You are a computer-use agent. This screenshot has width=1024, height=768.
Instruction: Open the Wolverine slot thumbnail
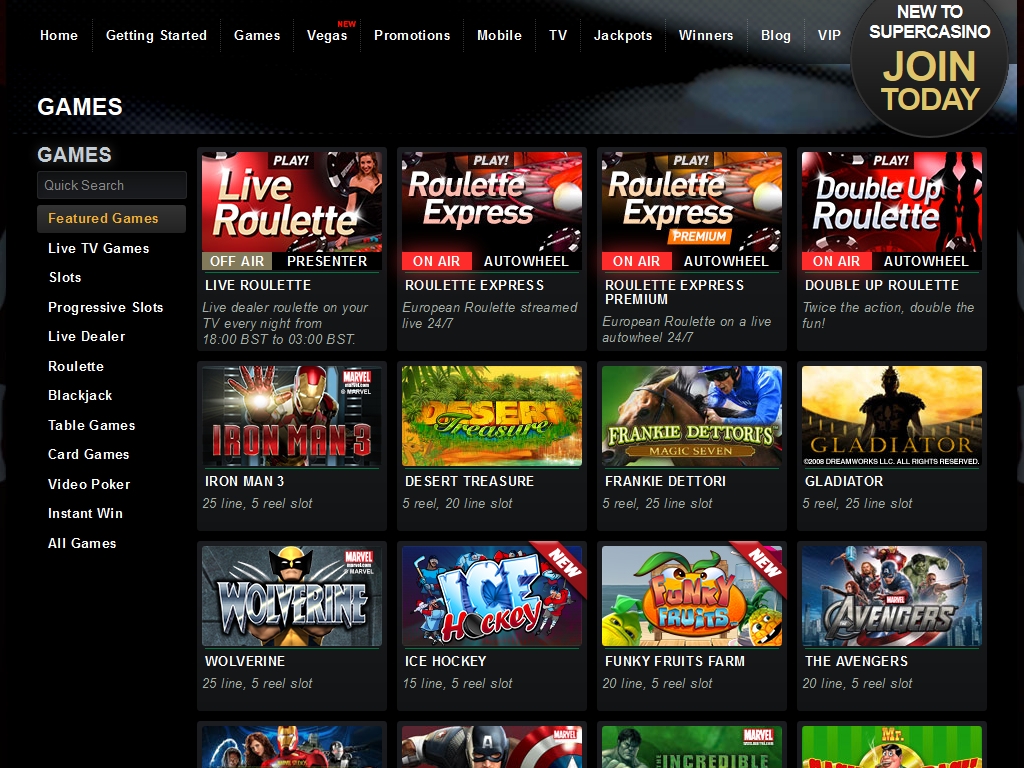[x=291, y=596]
